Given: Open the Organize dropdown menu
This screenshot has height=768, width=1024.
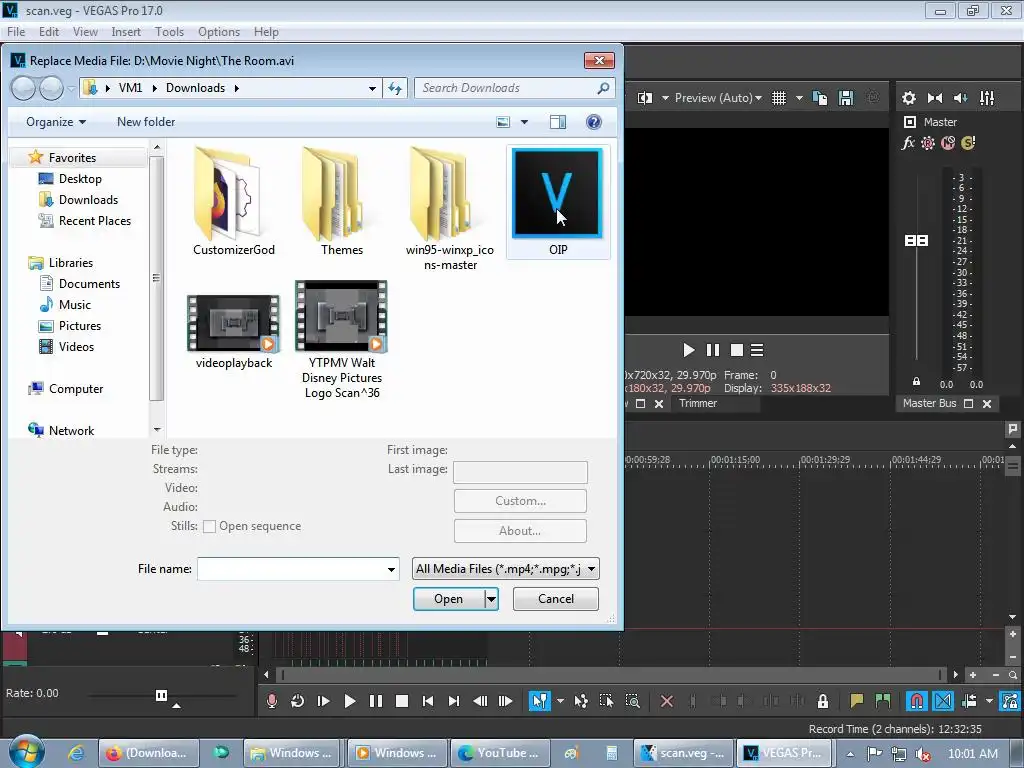Looking at the screenshot, I should [56, 121].
